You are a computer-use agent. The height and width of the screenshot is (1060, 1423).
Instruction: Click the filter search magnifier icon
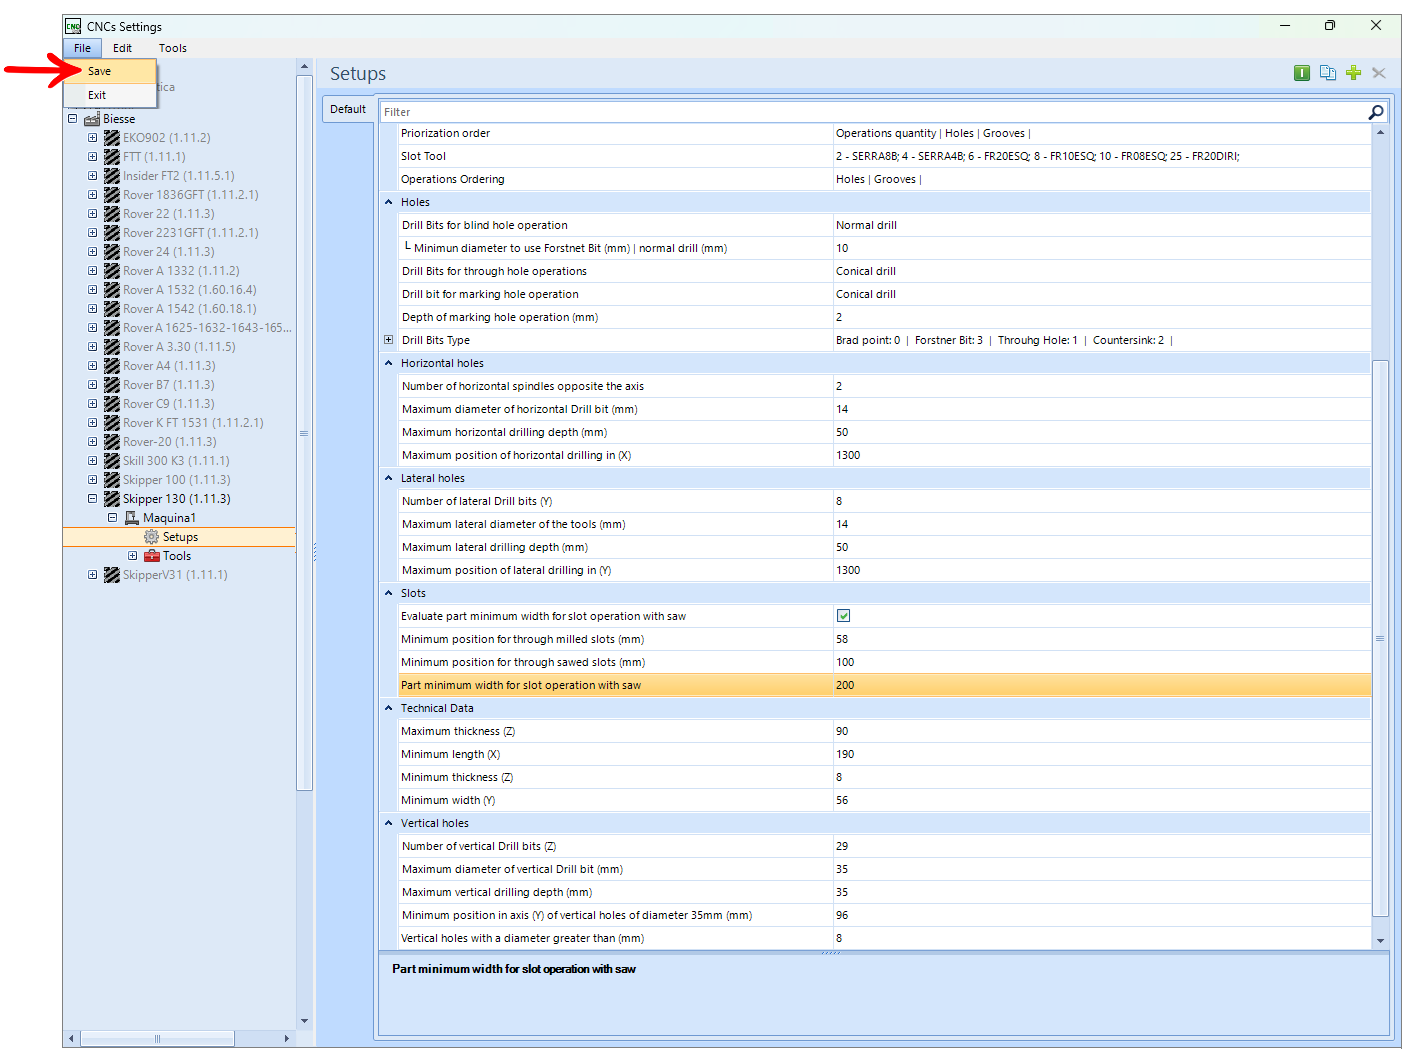(1376, 112)
